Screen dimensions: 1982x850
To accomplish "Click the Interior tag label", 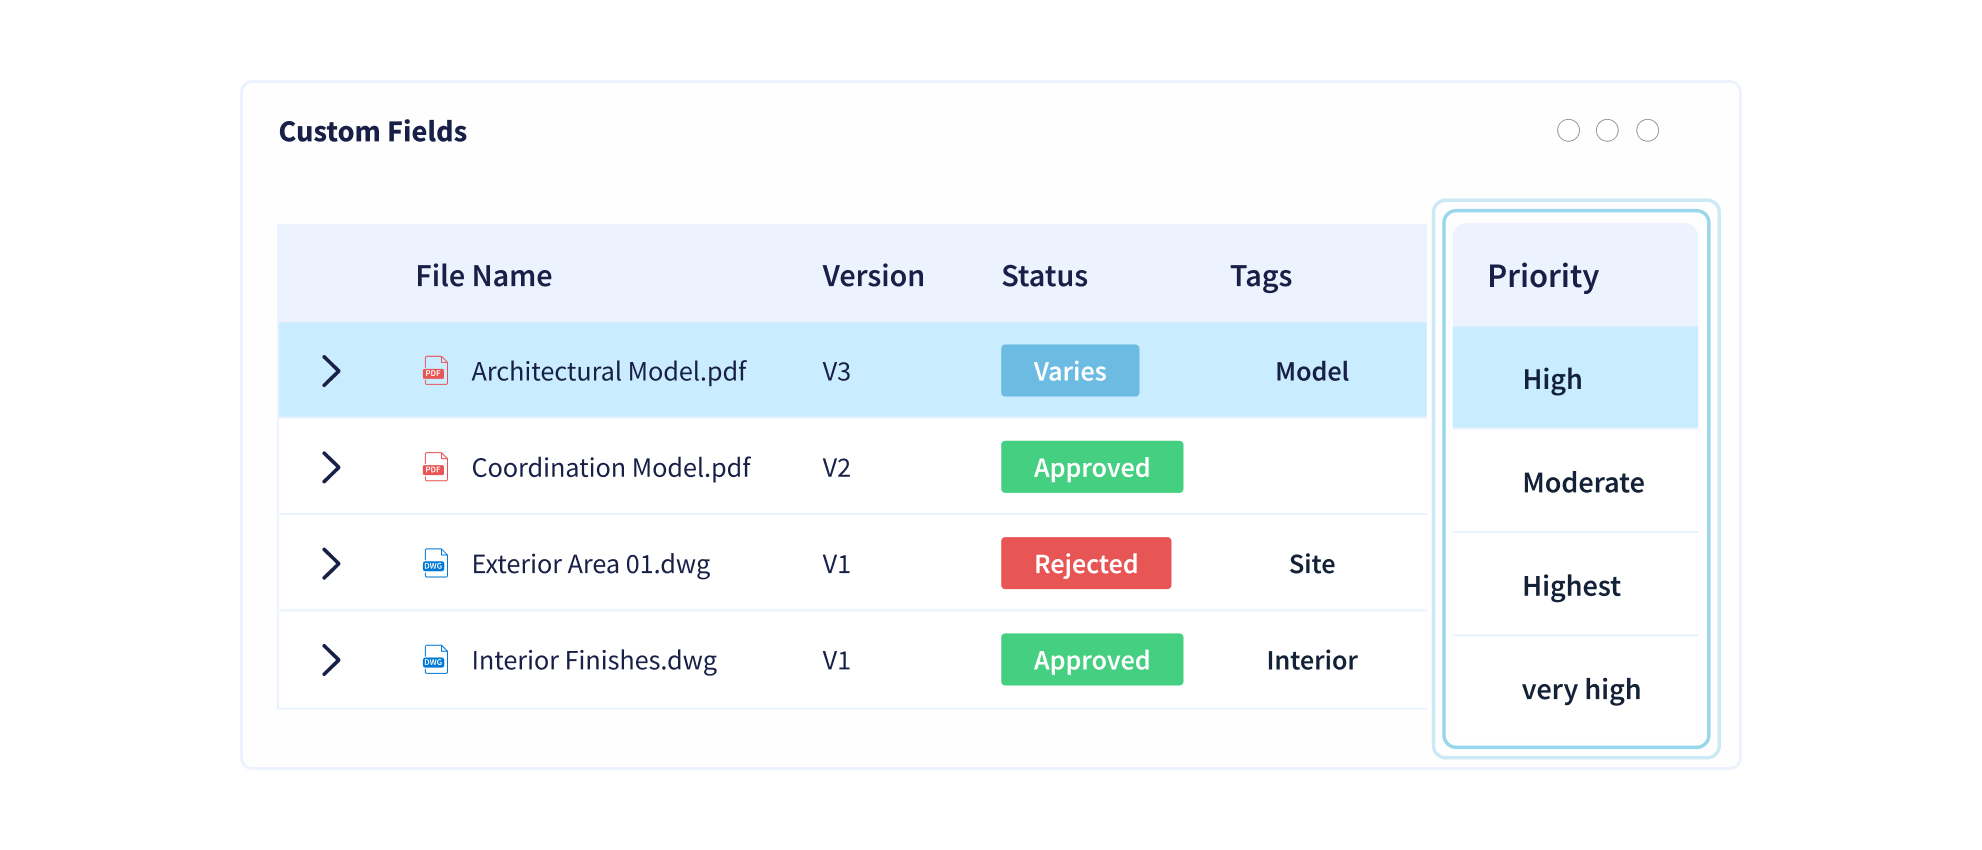I will [1312, 660].
